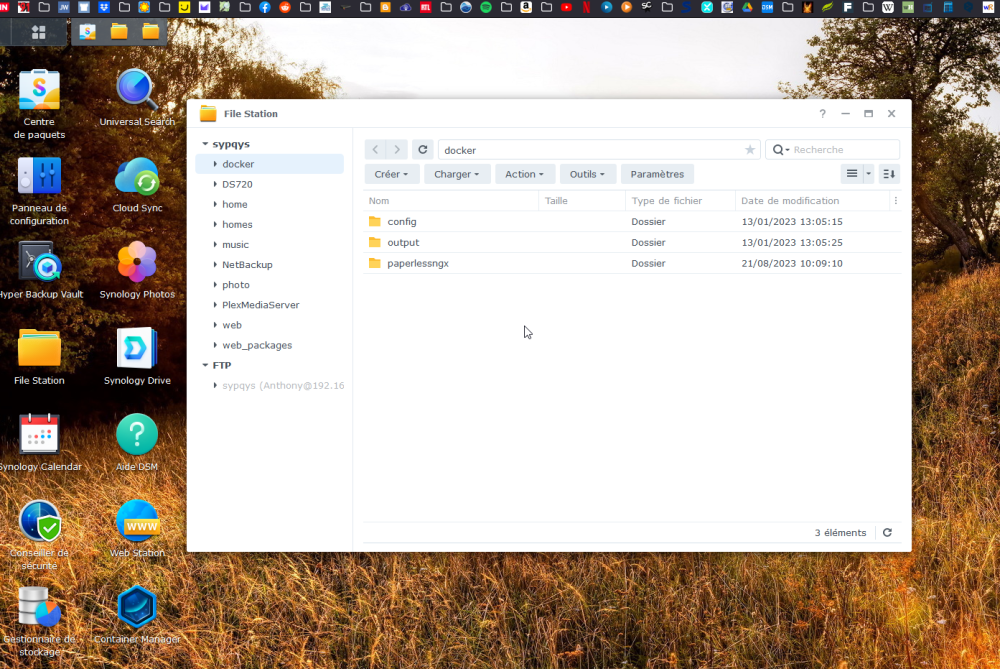This screenshot has width=1000, height=669.
Task: Open File Station desktop shortcut
Action: pos(39,349)
